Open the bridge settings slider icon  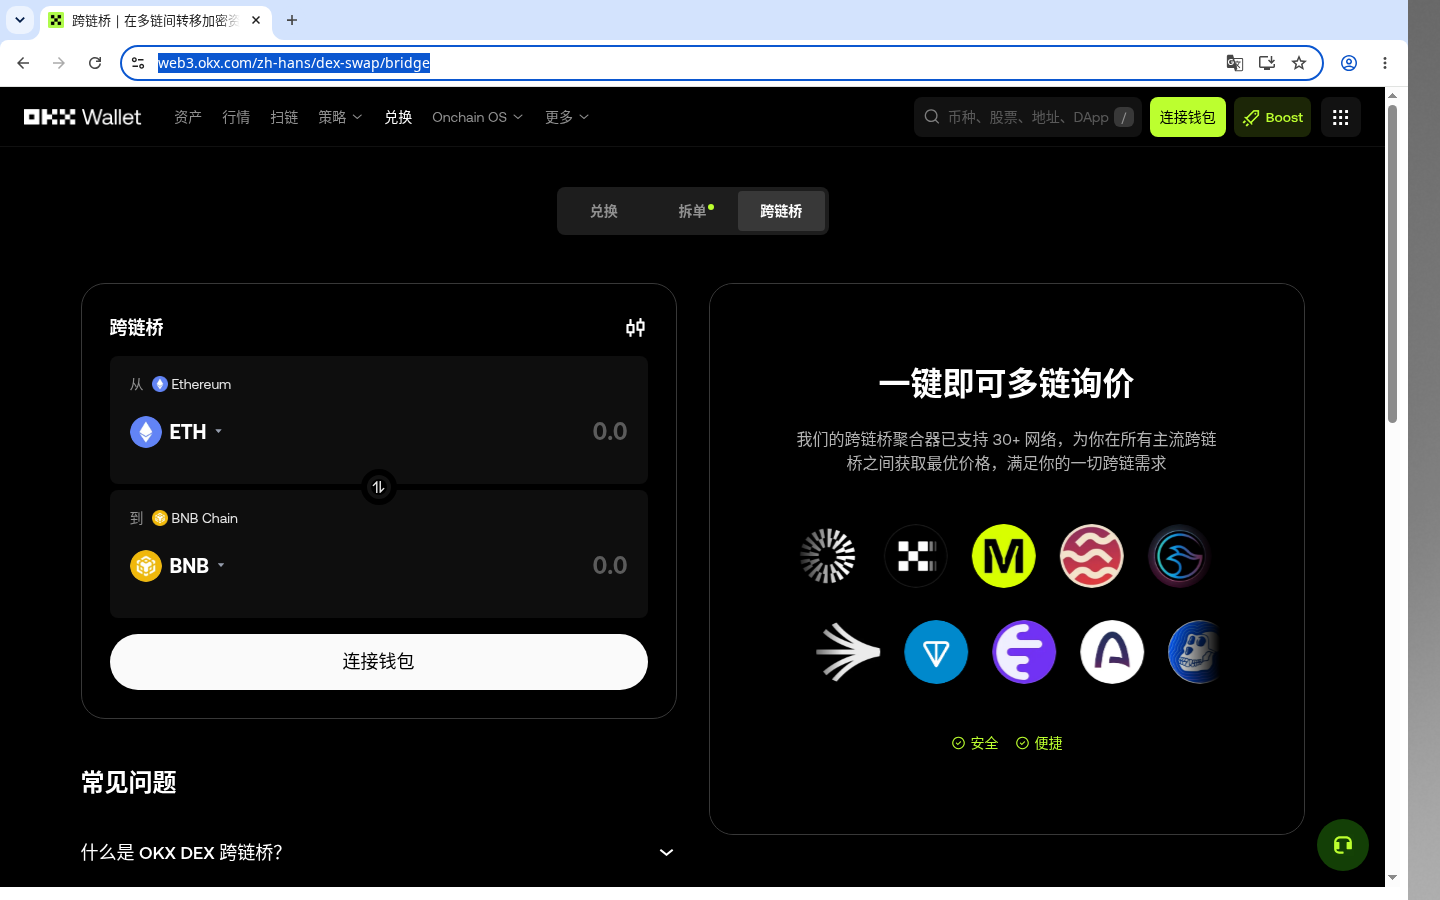point(635,328)
